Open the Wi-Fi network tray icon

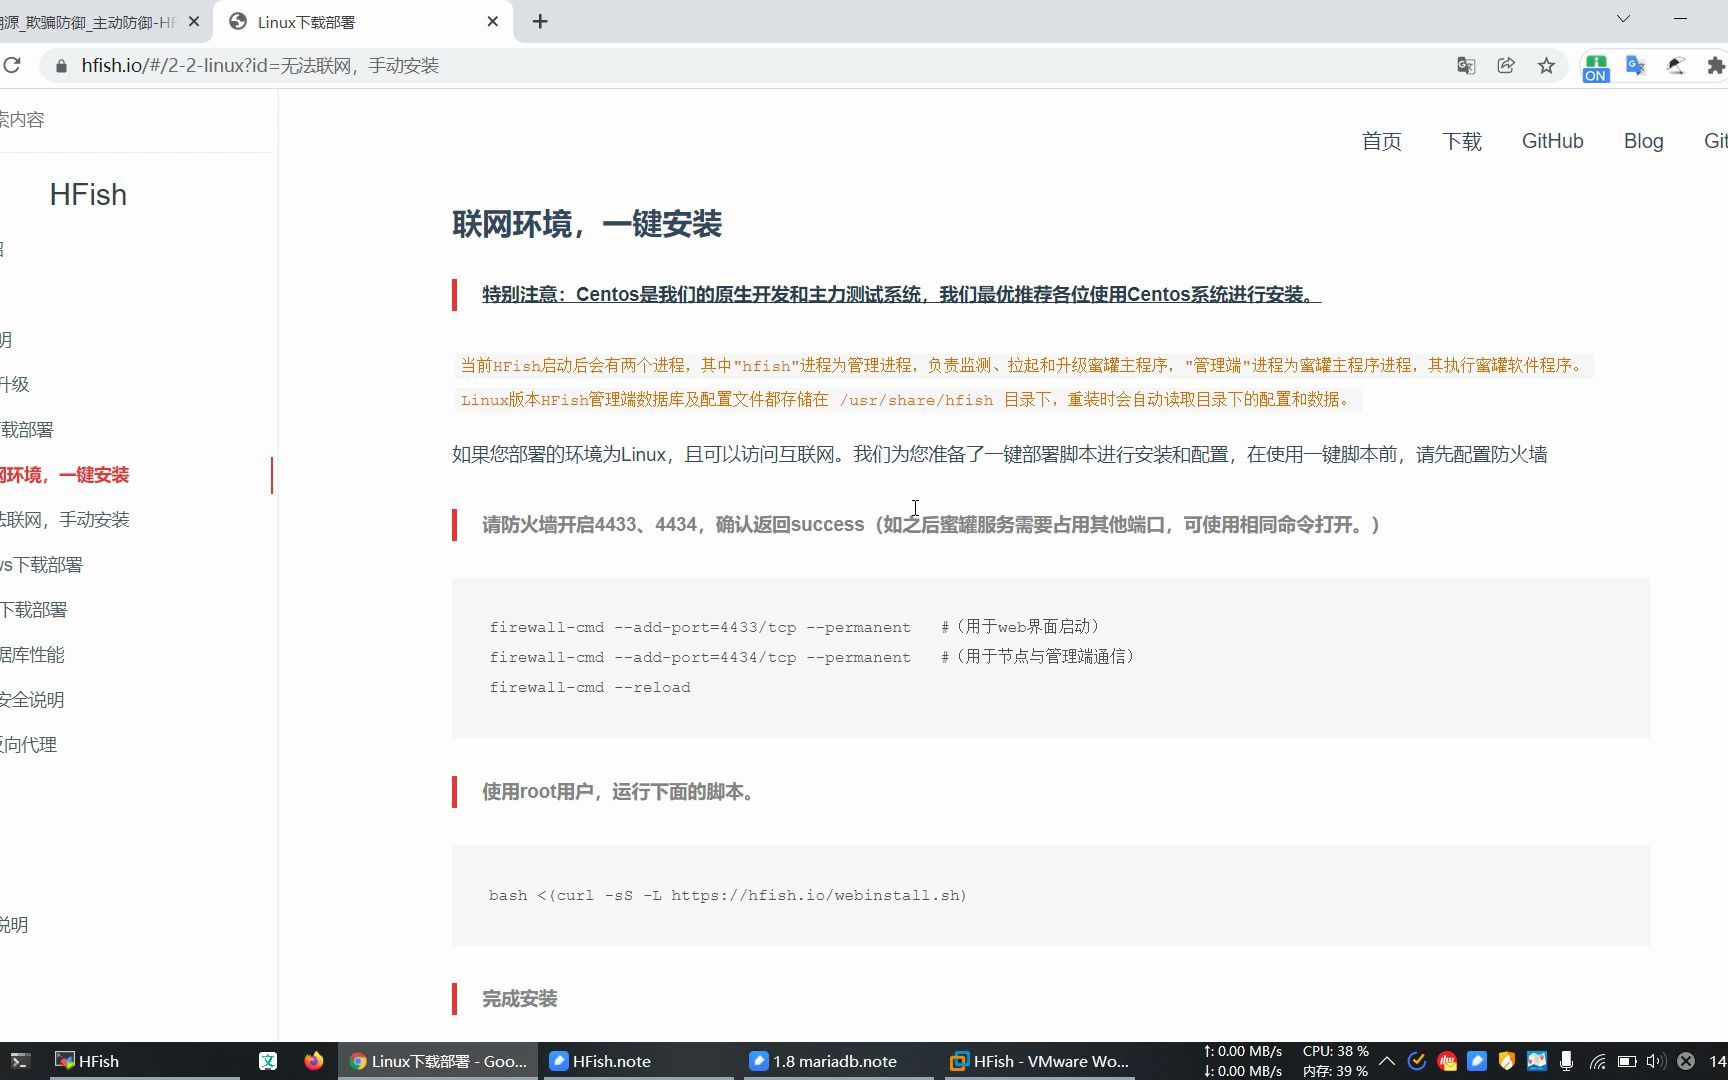pos(1597,1061)
